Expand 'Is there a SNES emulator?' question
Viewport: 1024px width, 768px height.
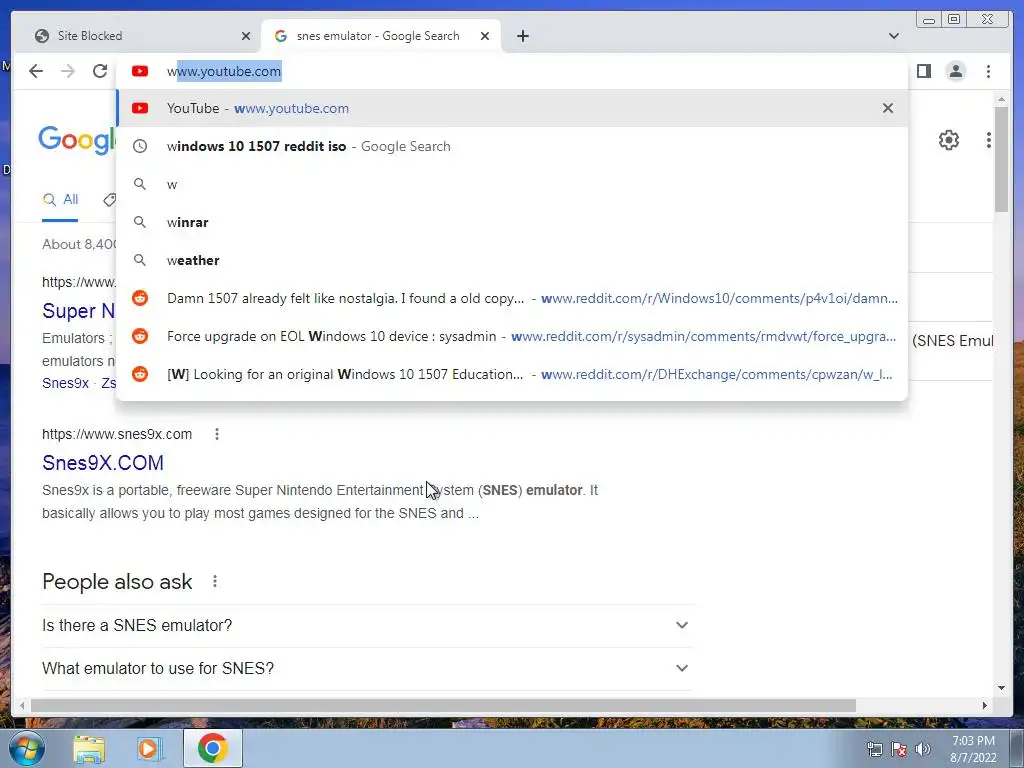[x=366, y=625]
